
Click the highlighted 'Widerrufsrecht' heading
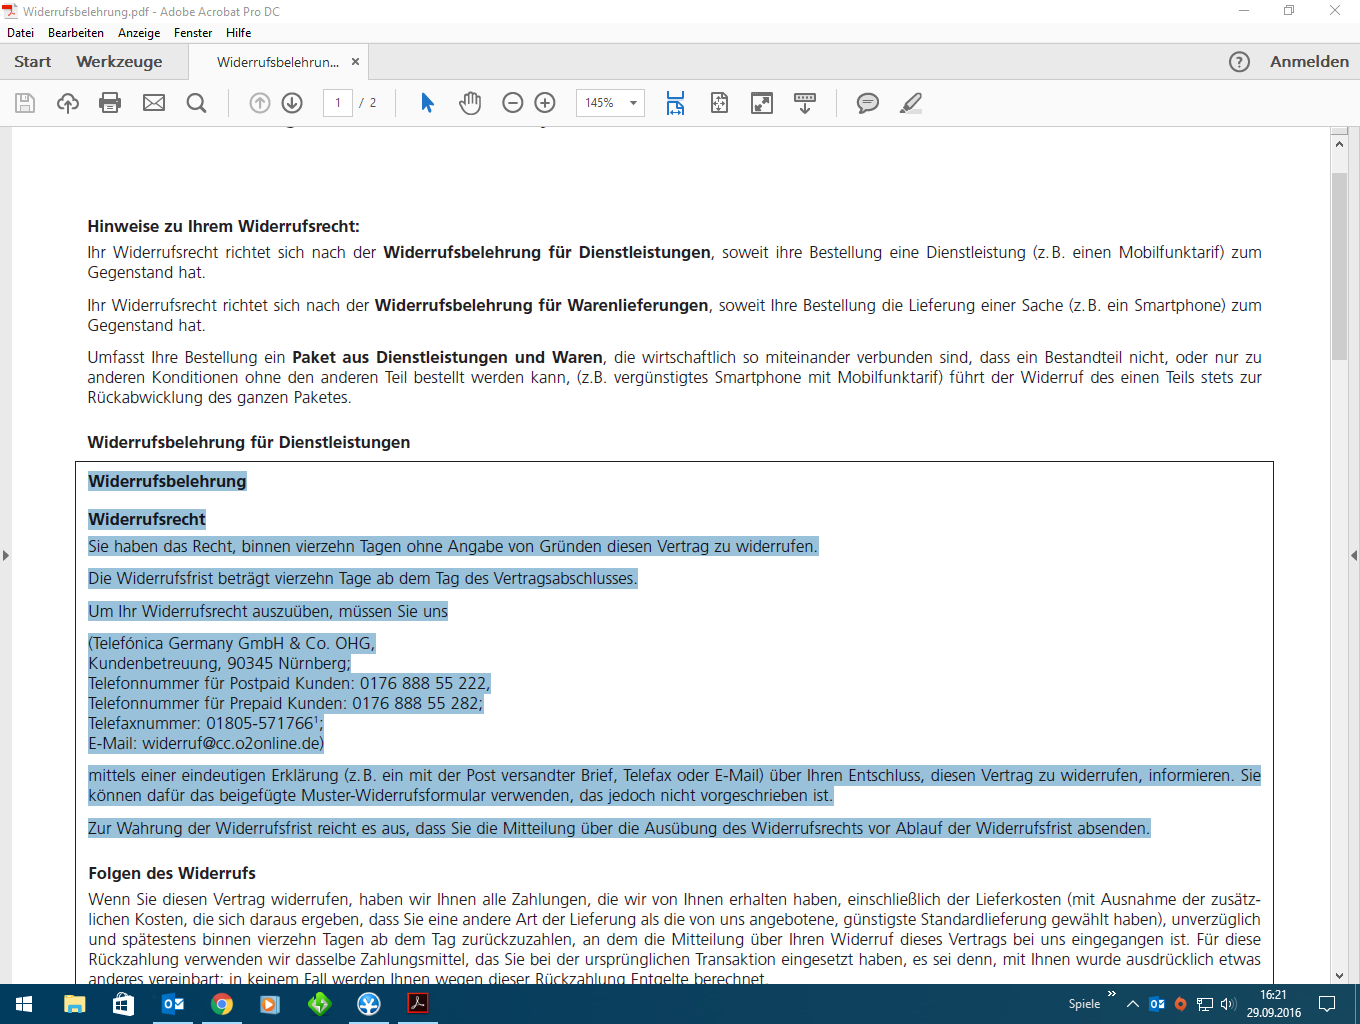click(147, 519)
